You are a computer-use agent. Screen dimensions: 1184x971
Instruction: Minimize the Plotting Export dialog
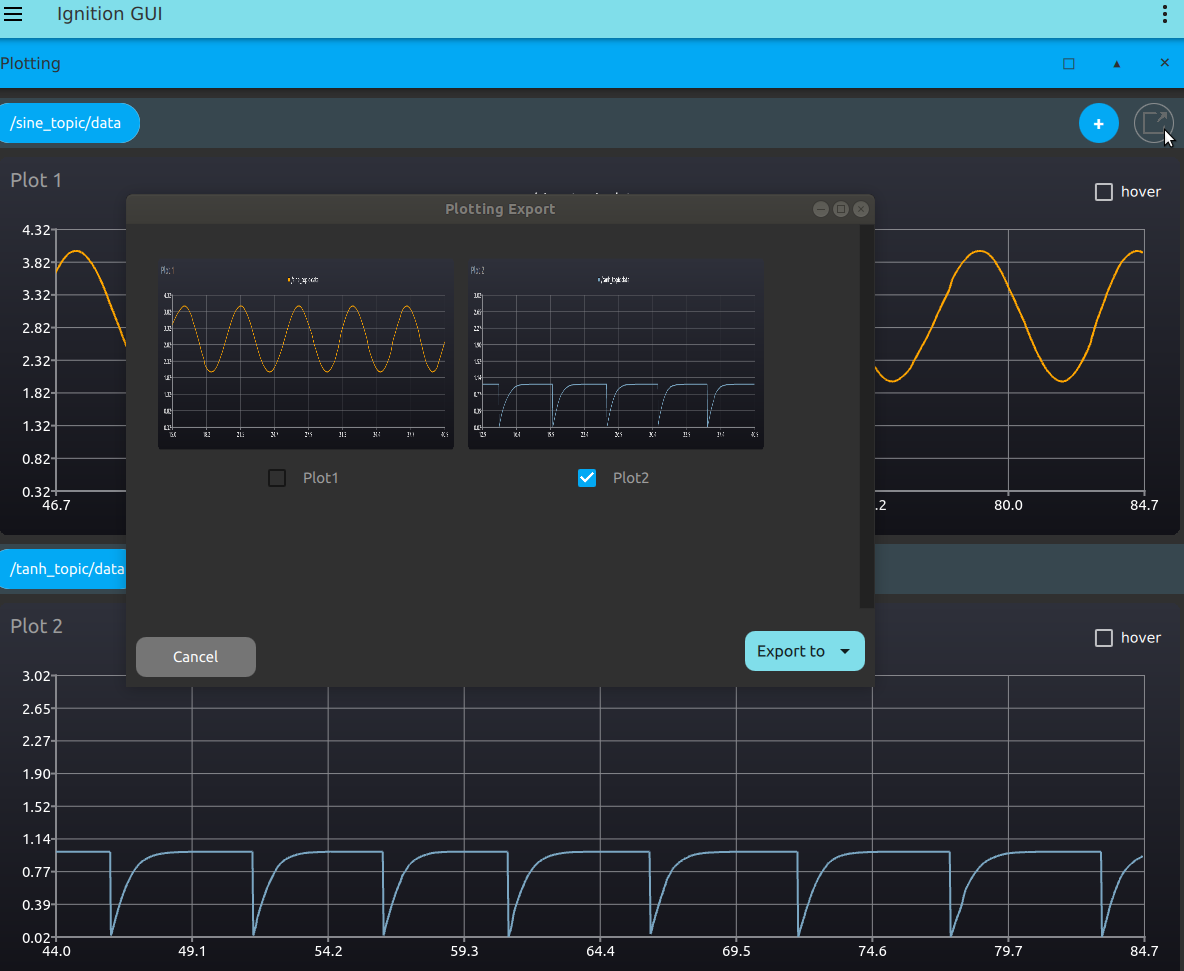coord(821,209)
